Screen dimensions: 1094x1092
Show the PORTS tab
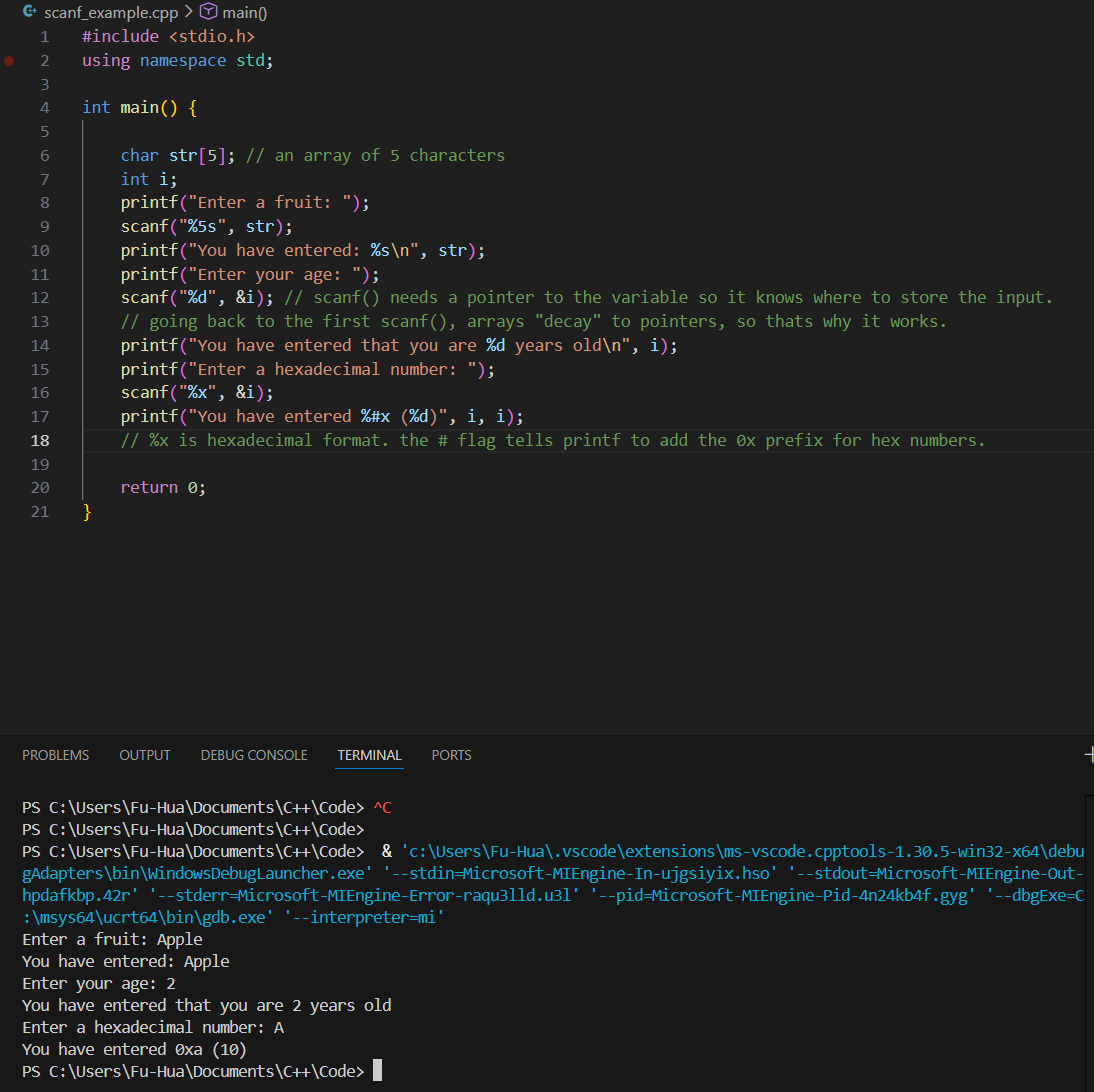pyautogui.click(x=451, y=755)
